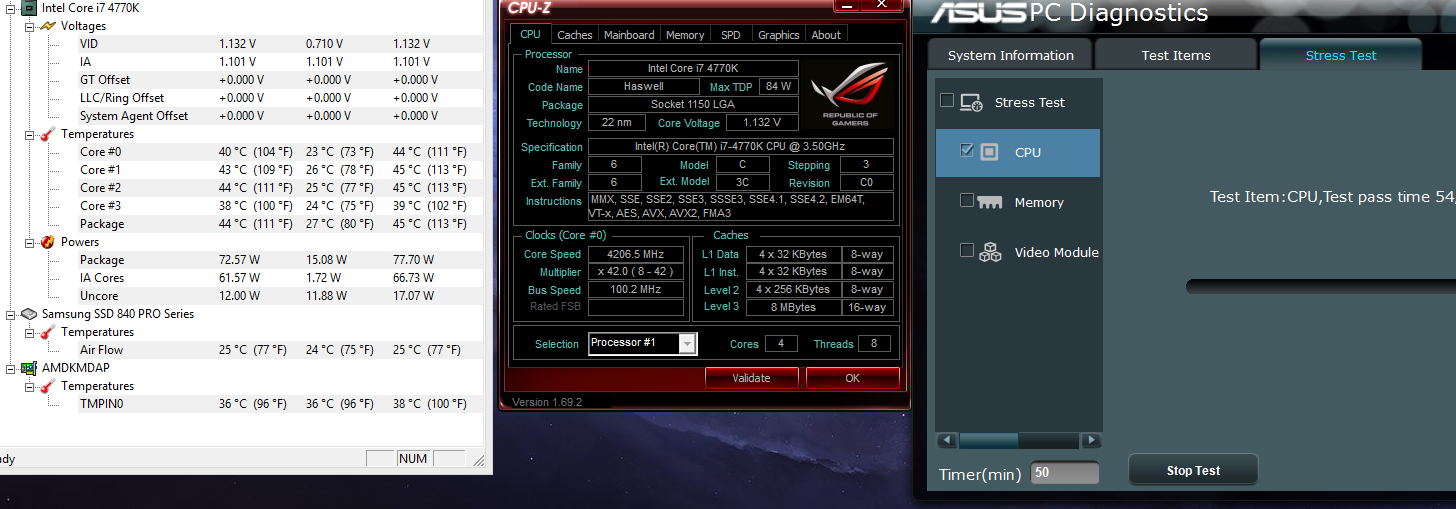Screen dimensions: 1456x509
Task: Click the NUM indicator in the status bar
Action: pos(412,459)
